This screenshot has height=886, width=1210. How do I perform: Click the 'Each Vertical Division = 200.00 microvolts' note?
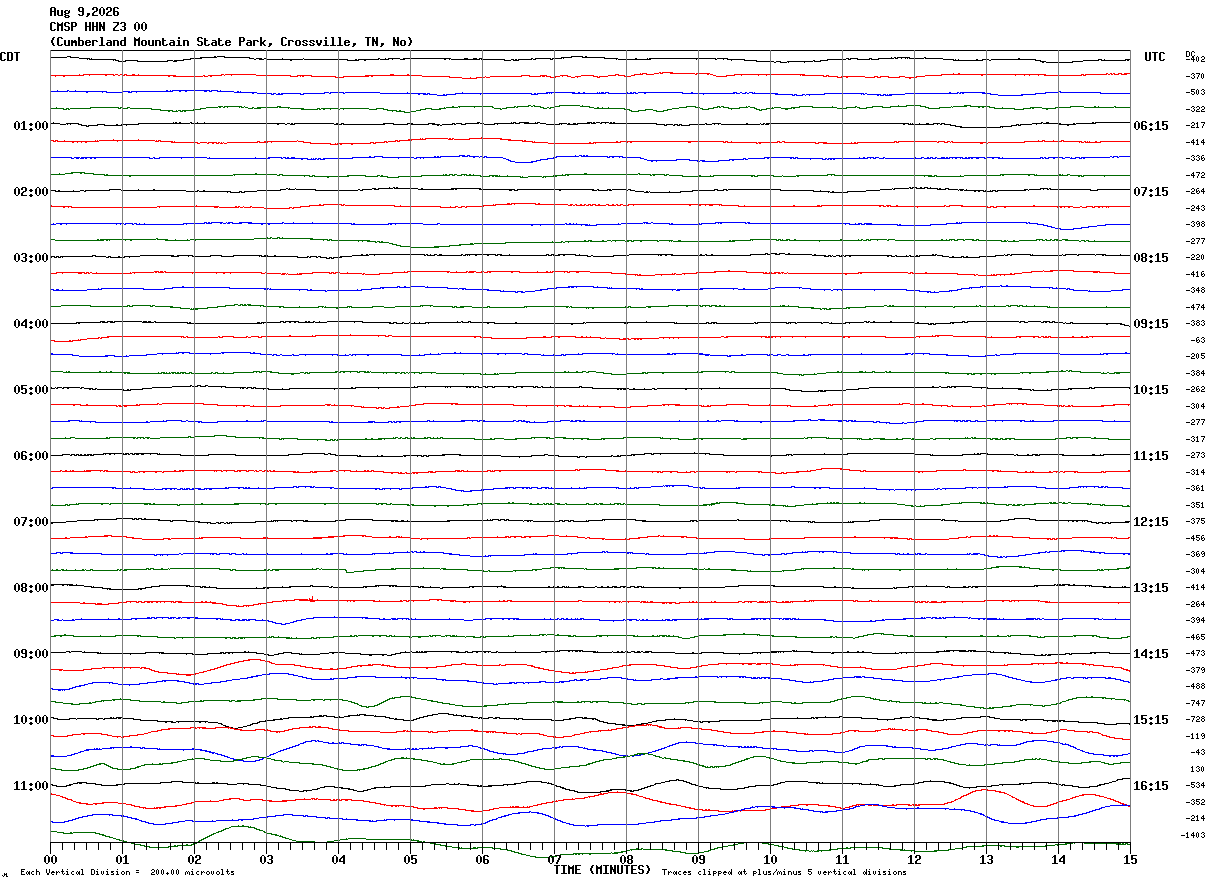point(127,873)
